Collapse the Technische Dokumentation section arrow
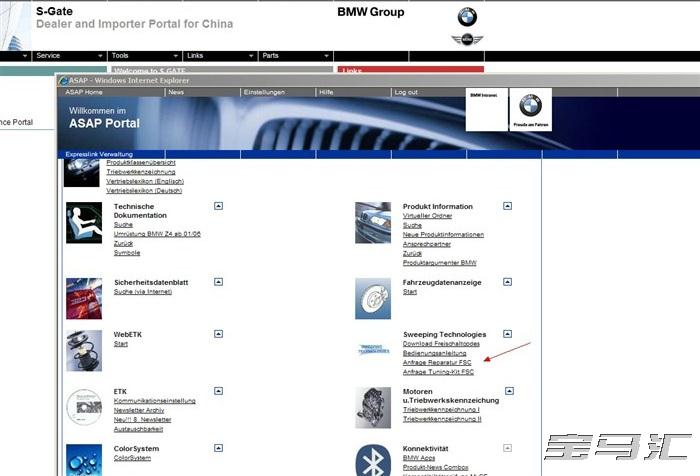The width and height of the screenshot is (700, 476). tap(218, 206)
